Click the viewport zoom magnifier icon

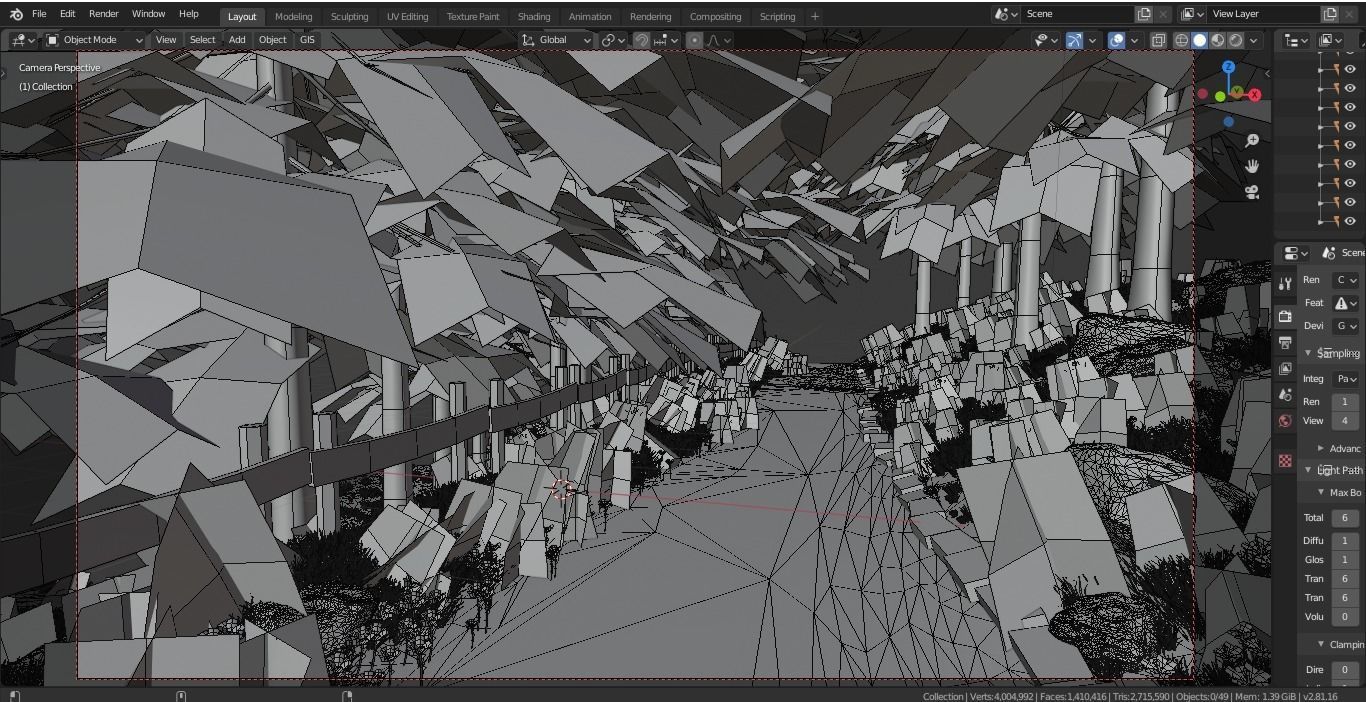(x=1251, y=141)
